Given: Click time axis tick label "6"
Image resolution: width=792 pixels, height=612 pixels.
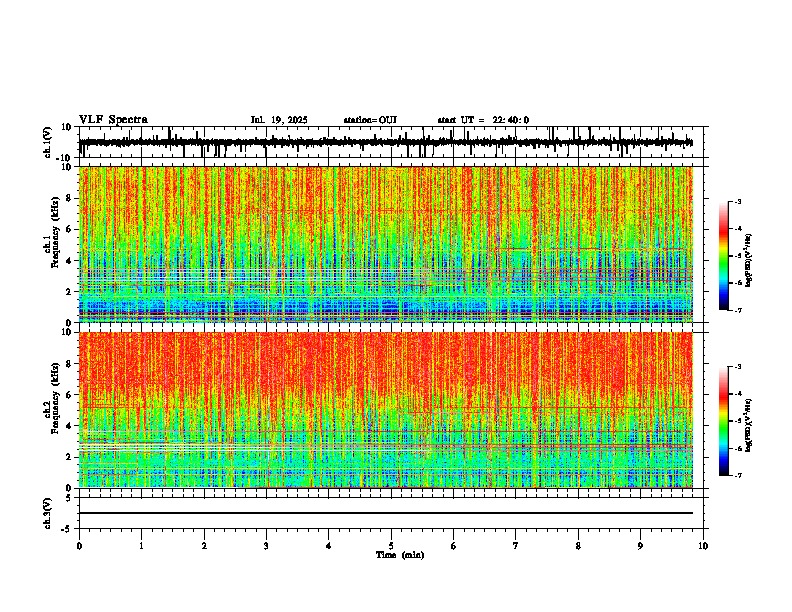Looking at the screenshot, I should tap(454, 546).
